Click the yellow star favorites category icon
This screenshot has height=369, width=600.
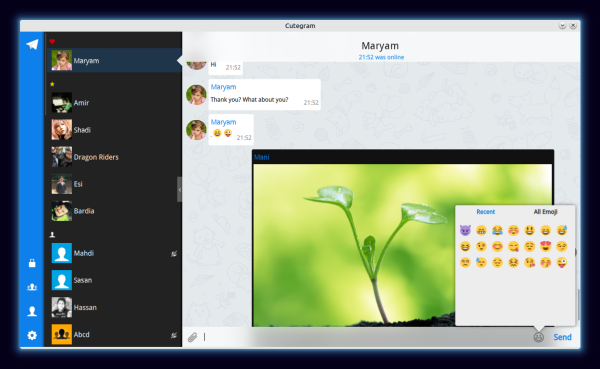coord(52,84)
